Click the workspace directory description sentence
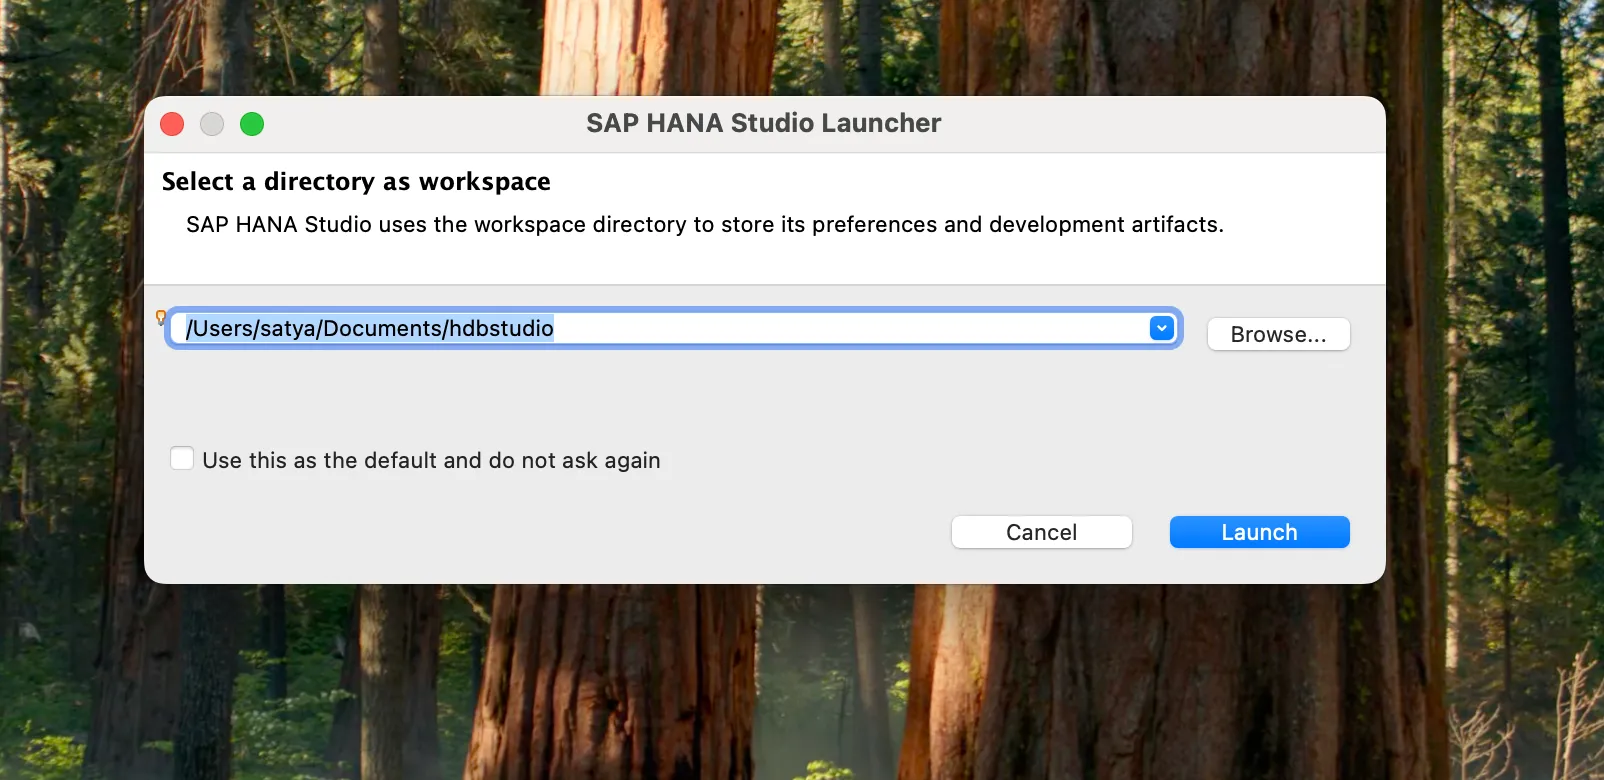 [x=705, y=224]
